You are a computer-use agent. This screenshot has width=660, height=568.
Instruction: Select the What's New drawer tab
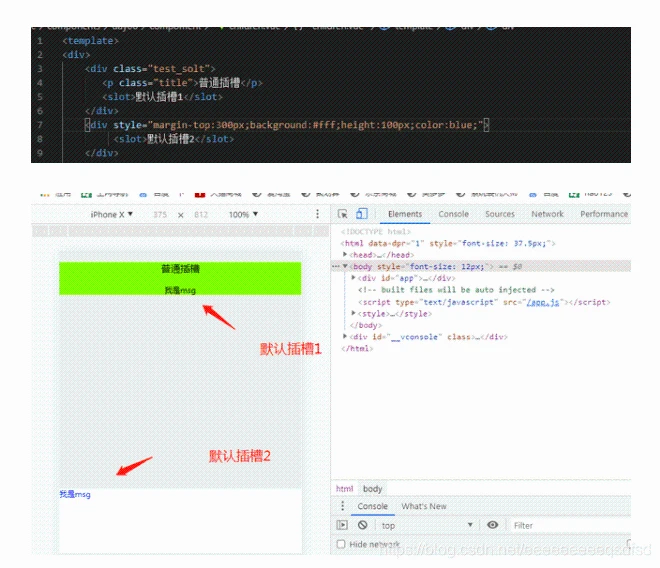pos(424,506)
